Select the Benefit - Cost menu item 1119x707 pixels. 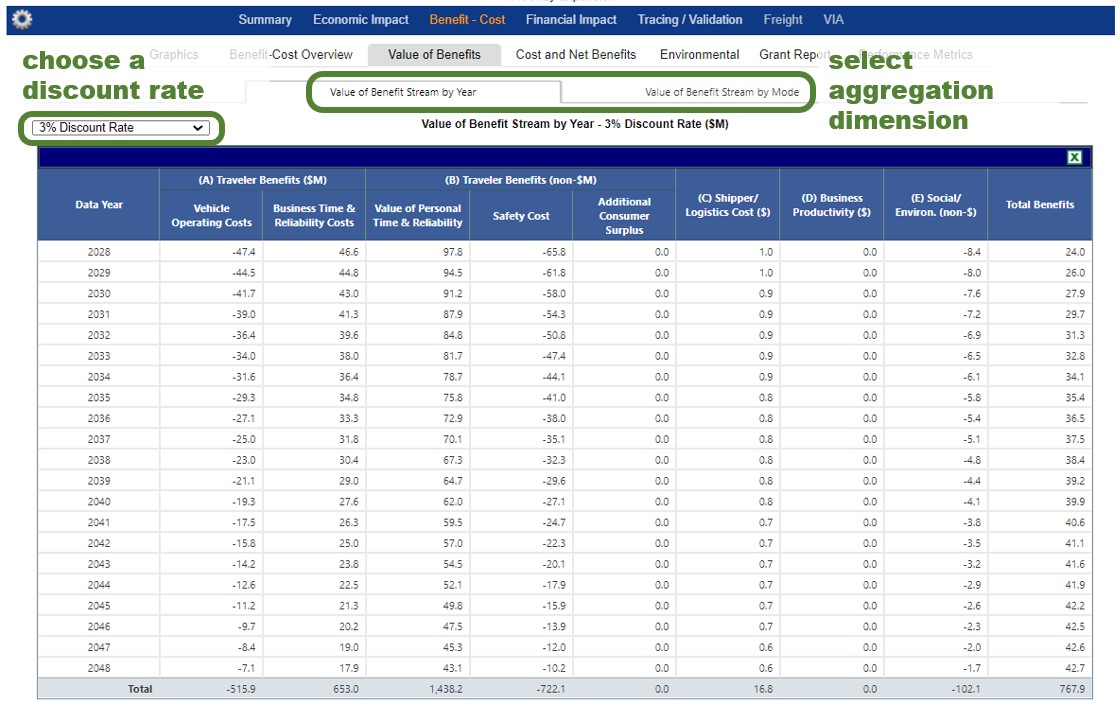pyautogui.click(x=467, y=20)
